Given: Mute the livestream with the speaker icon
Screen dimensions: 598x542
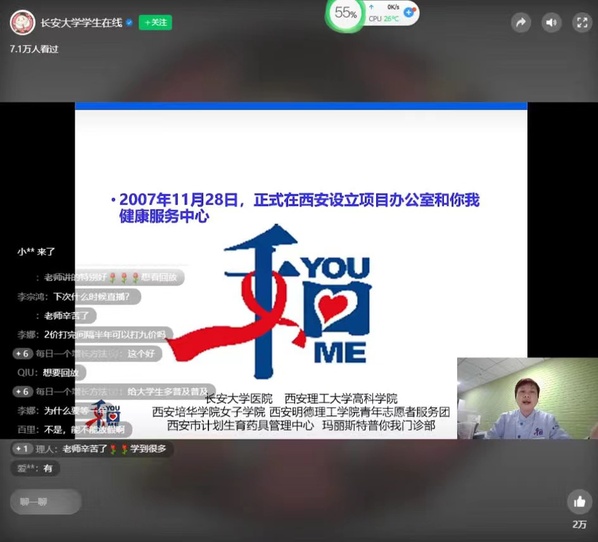Looking at the screenshot, I should pyautogui.click(x=551, y=23).
